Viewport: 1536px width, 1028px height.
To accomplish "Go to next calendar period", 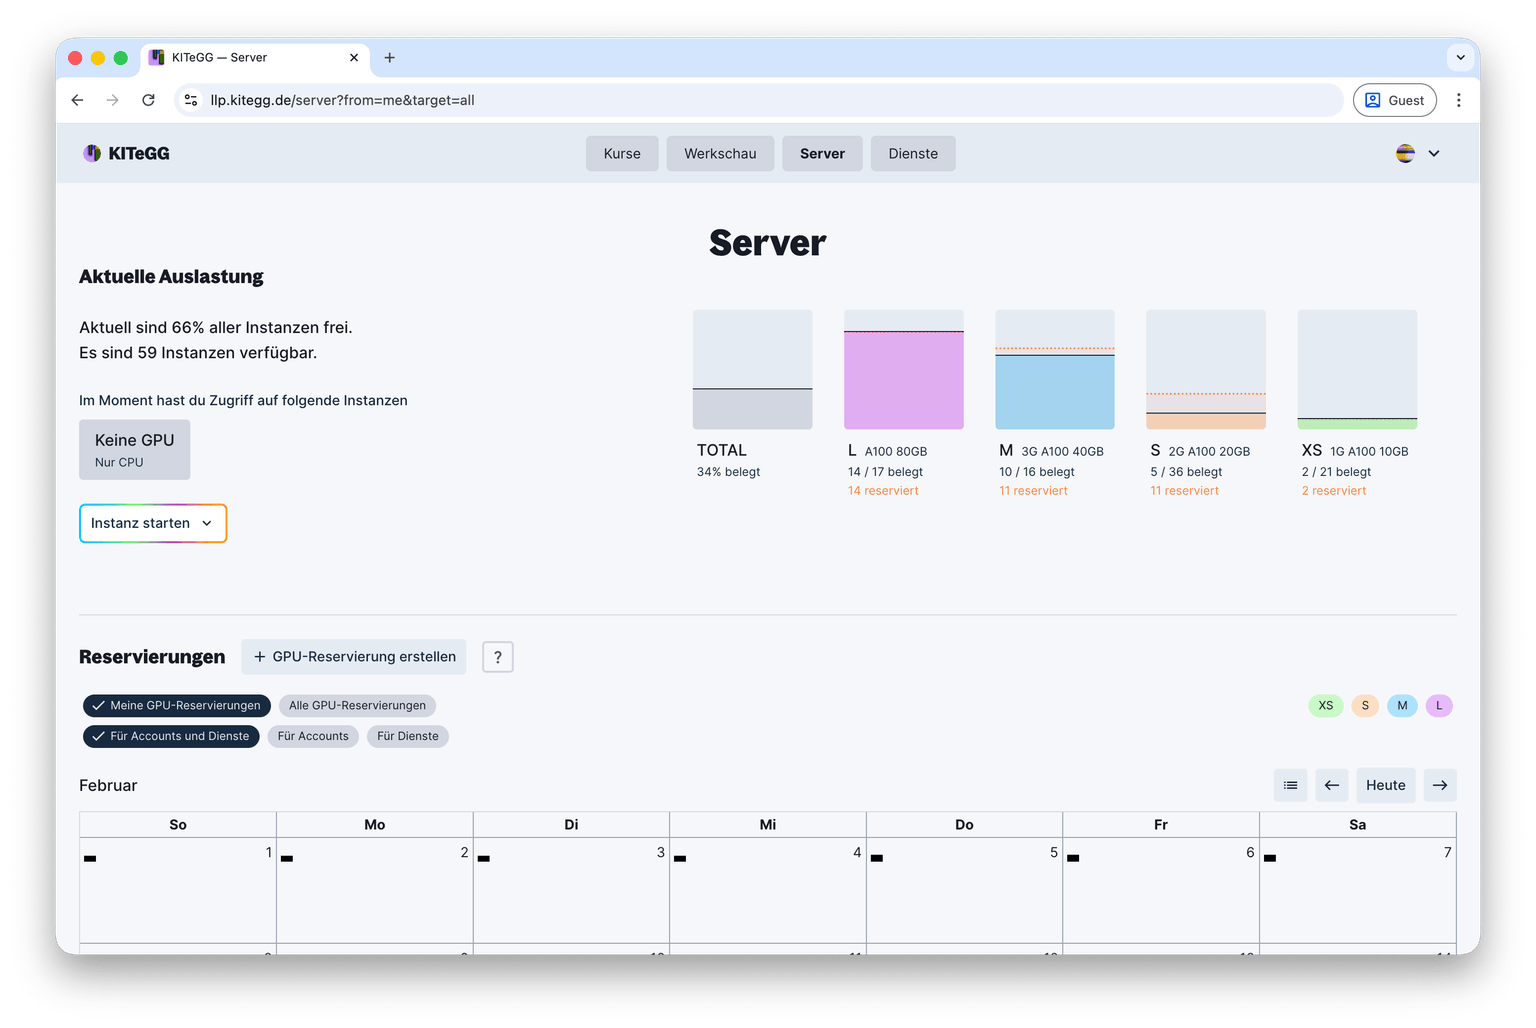I will 1440,785.
